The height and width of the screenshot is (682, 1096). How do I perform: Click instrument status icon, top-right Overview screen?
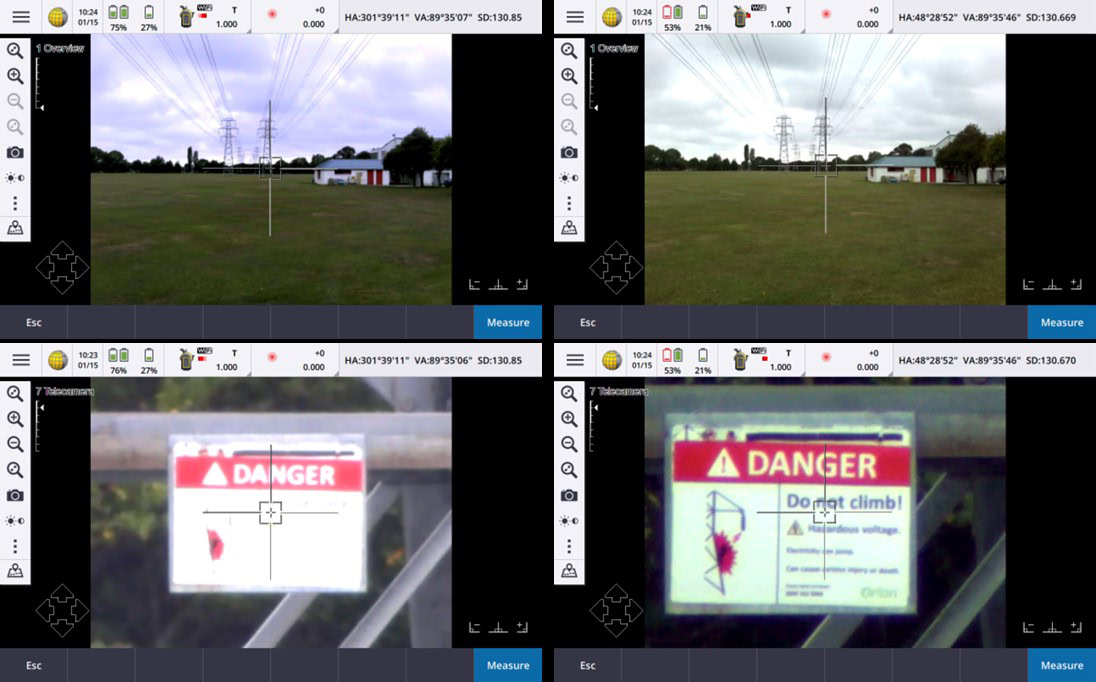(740, 17)
